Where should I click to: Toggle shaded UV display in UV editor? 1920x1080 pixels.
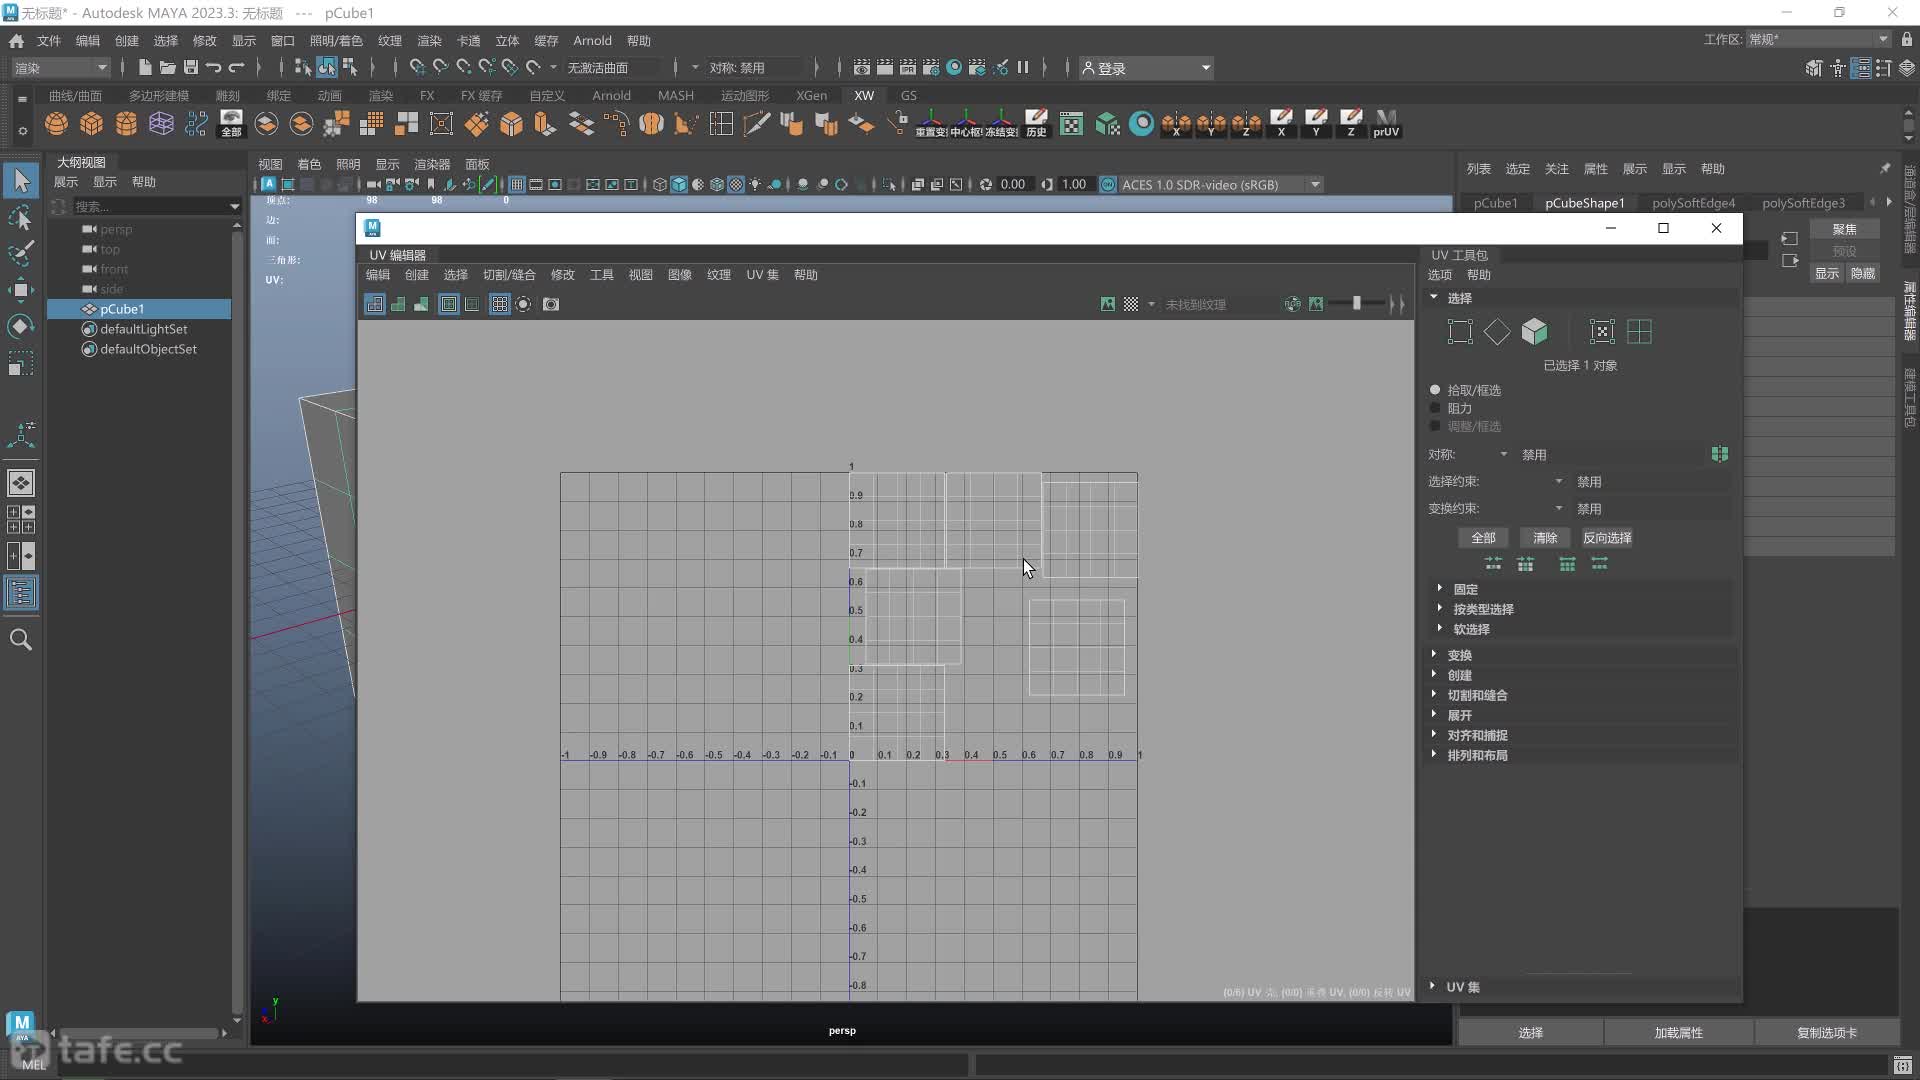[398, 304]
